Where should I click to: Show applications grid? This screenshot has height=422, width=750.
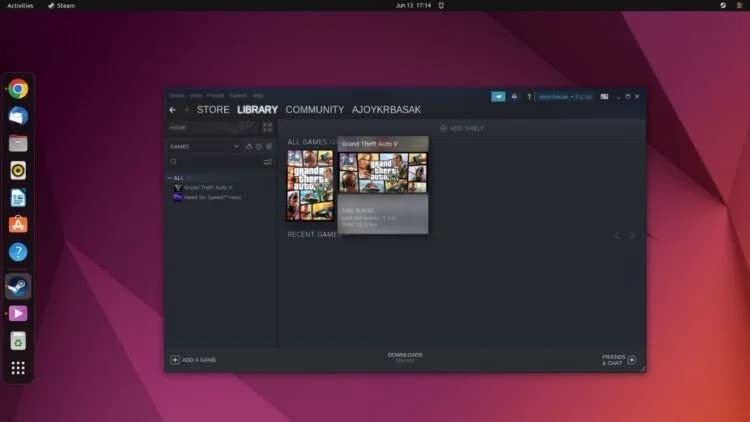point(18,368)
